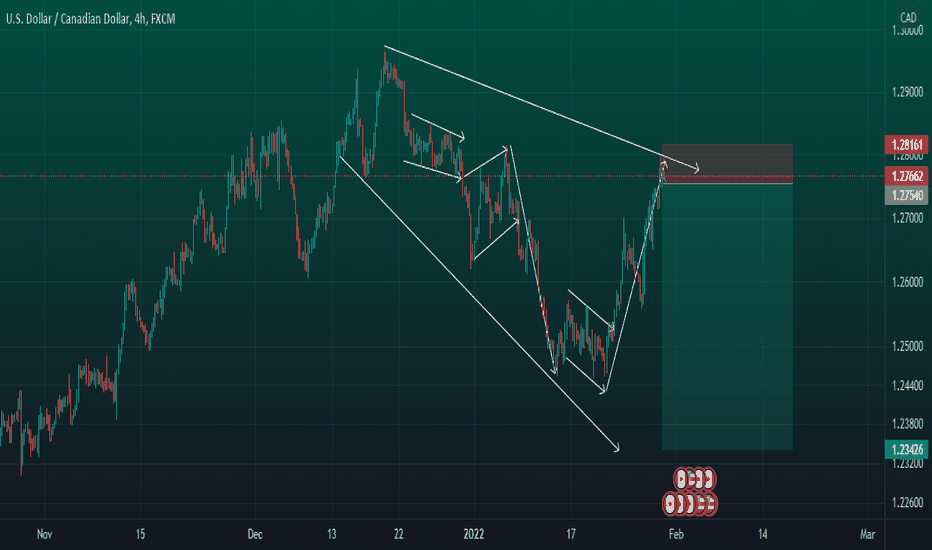Image resolution: width=932 pixels, height=550 pixels.
Task: Click the 1.27000 price axis label
Action: click(x=908, y=218)
